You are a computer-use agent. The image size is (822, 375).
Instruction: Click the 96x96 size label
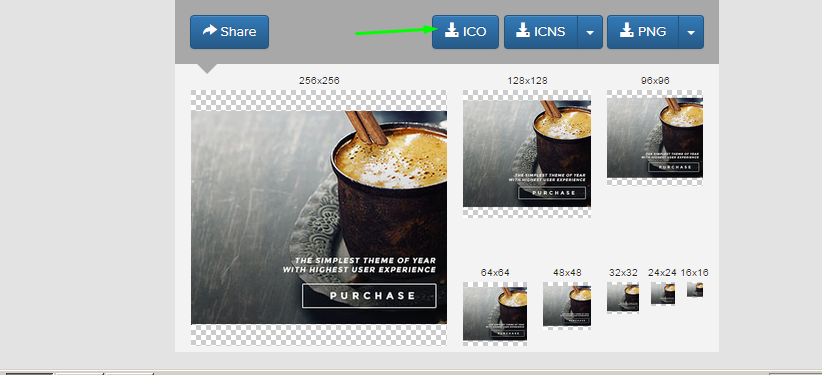[x=655, y=81]
